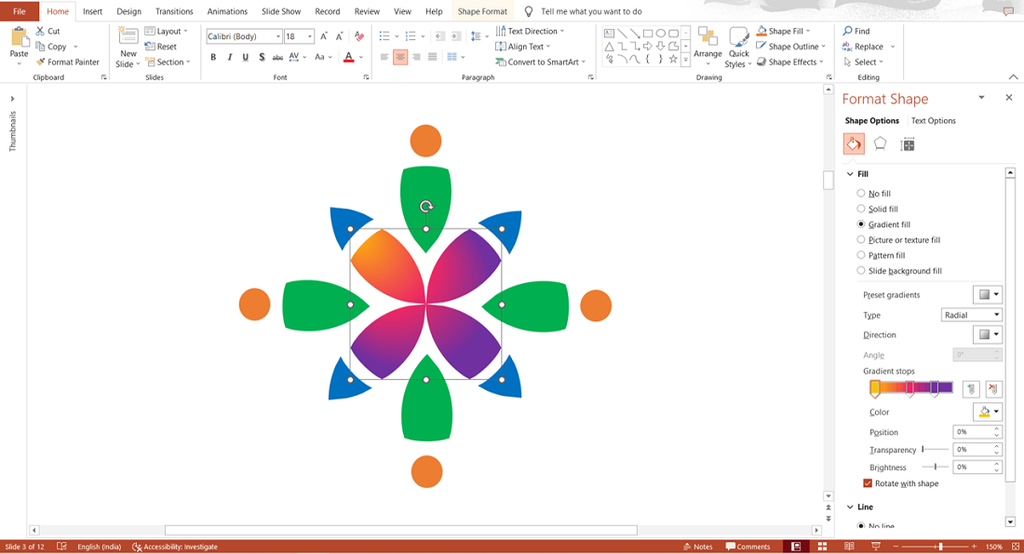The height and width of the screenshot is (554, 1024).
Task: Add gradient stop icon
Action: pos(971,389)
